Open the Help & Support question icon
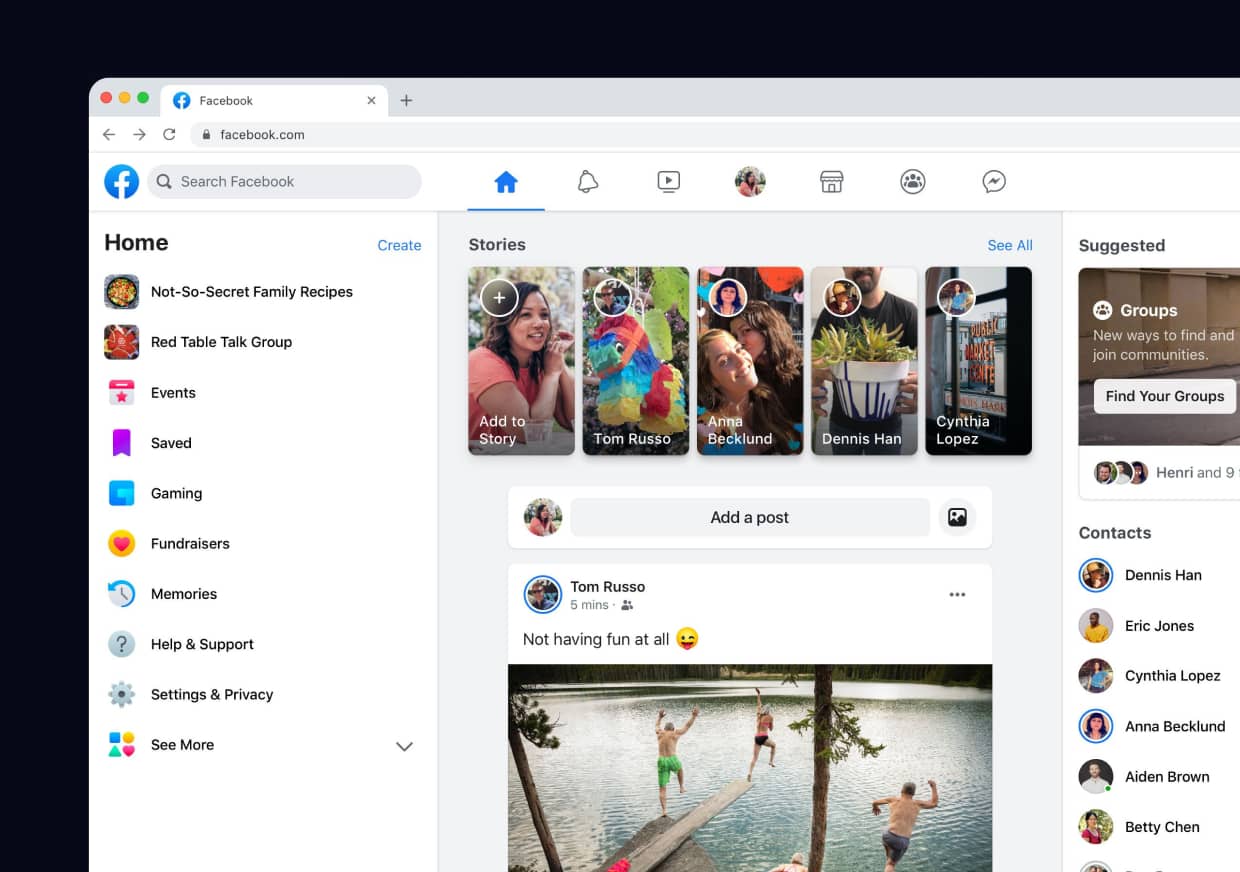1240x872 pixels. tap(121, 644)
